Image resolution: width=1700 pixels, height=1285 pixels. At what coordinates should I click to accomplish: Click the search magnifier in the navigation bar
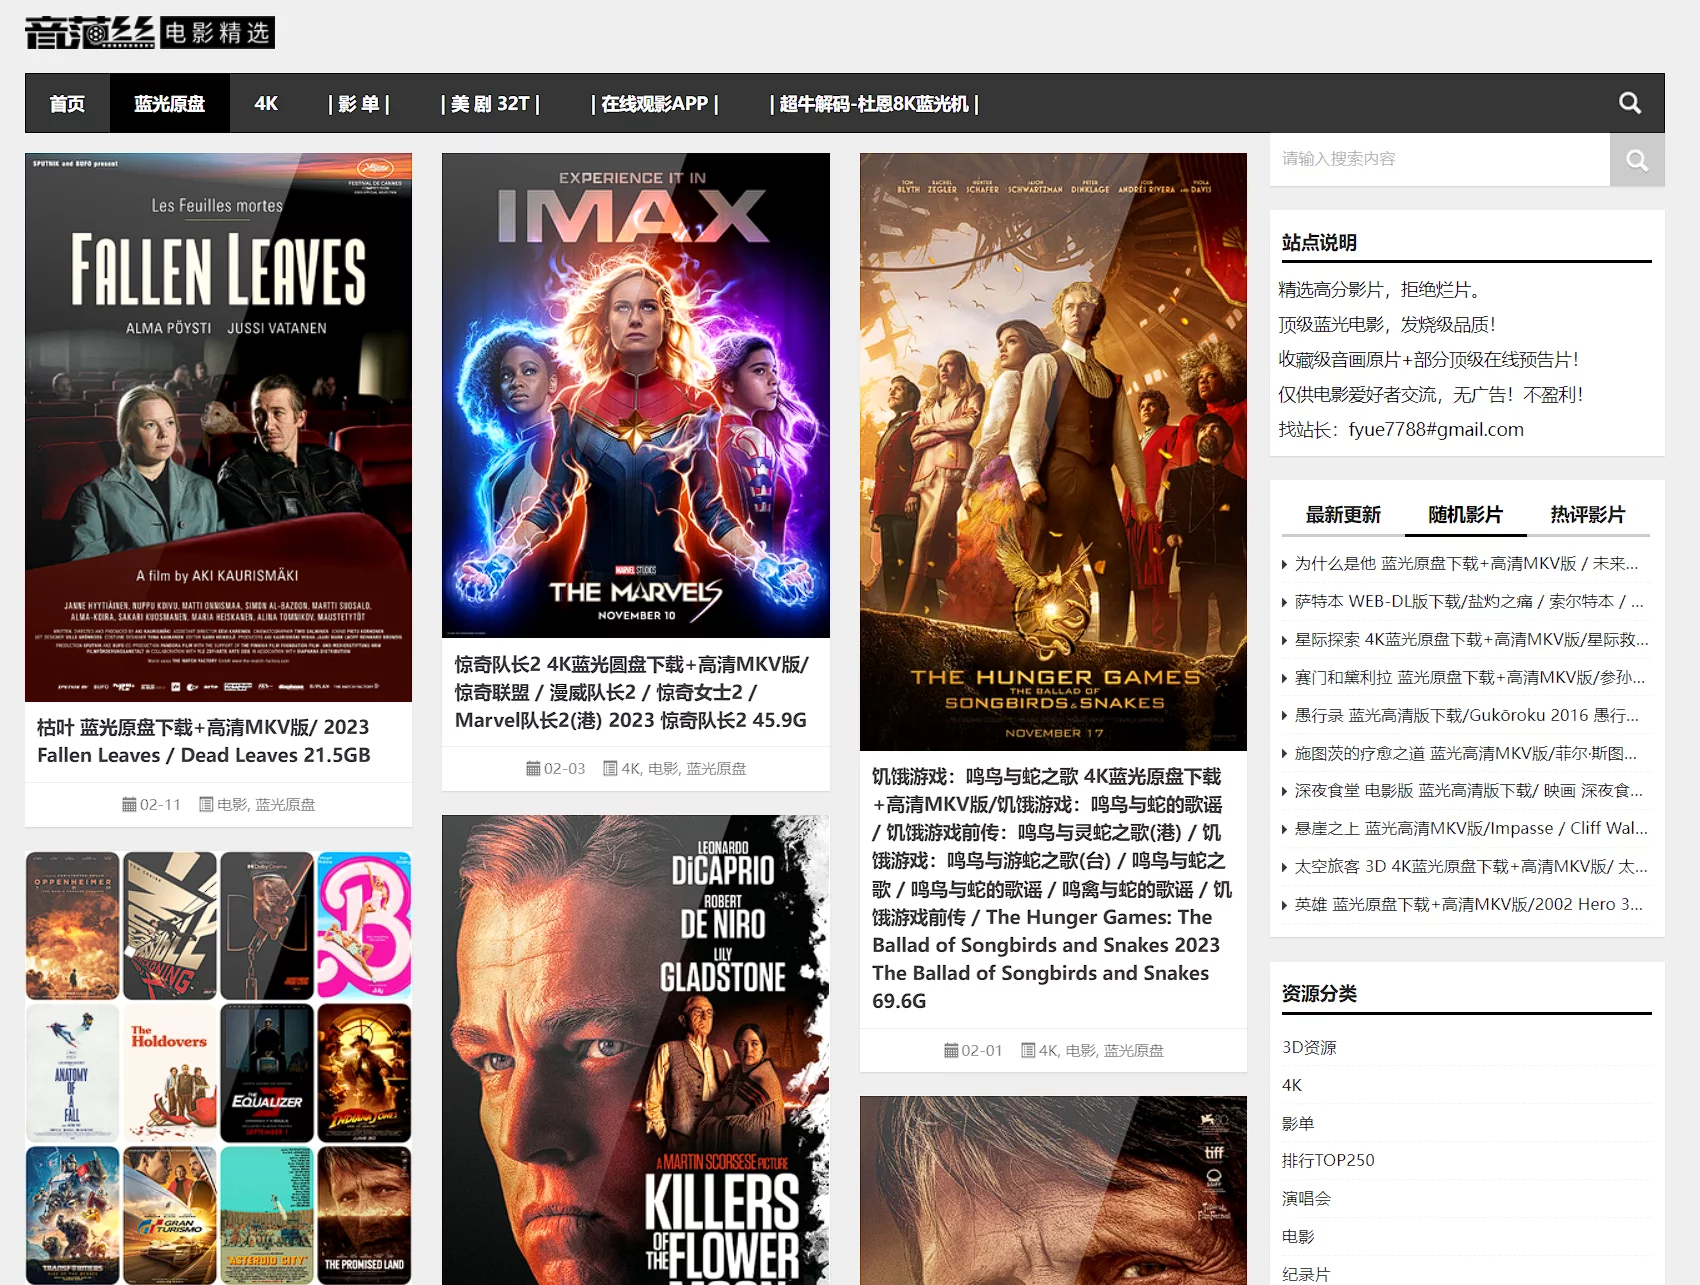(1629, 103)
